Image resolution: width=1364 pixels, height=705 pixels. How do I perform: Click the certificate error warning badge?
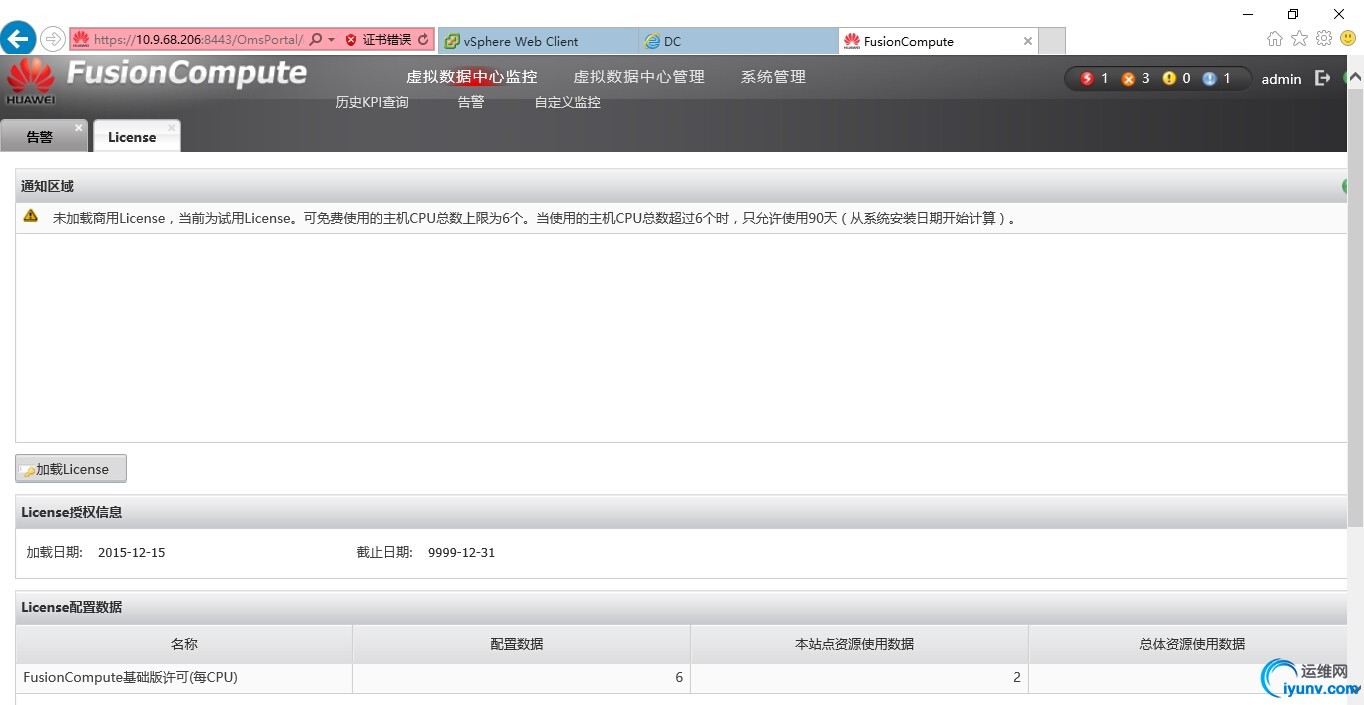pyautogui.click(x=378, y=40)
